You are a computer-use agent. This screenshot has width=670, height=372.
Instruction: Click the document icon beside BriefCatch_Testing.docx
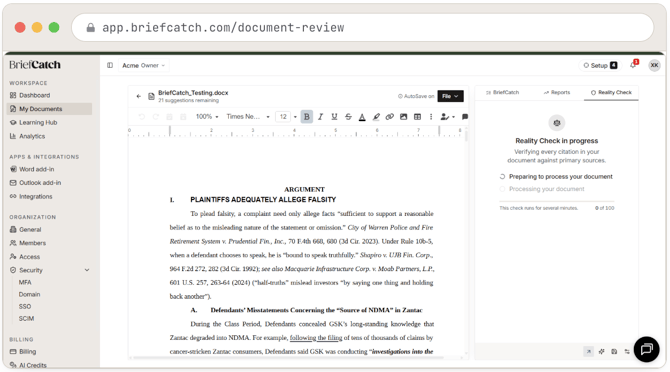click(x=151, y=96)
